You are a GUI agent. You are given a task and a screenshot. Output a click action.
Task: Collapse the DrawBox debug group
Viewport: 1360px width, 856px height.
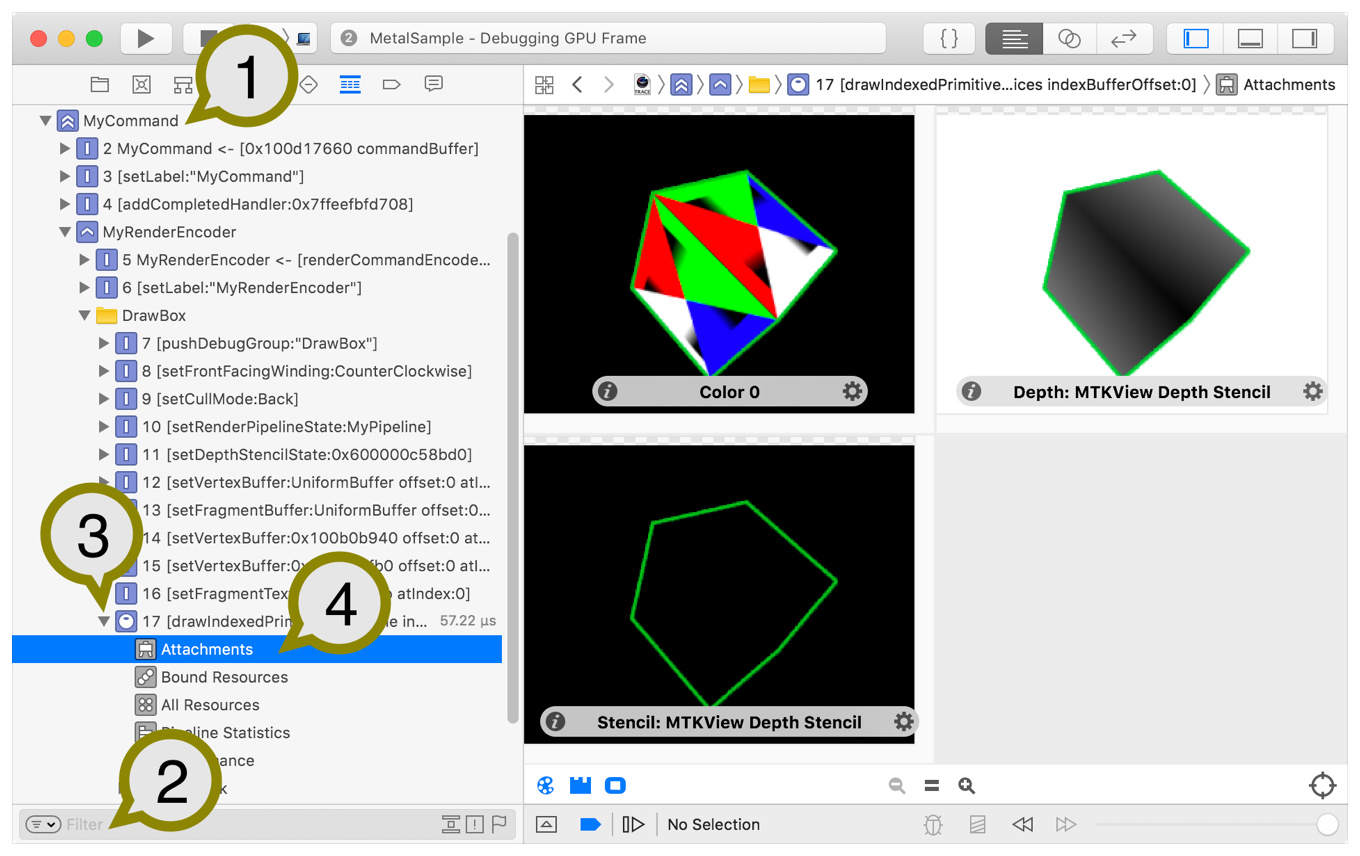click(x=85, y=316)
